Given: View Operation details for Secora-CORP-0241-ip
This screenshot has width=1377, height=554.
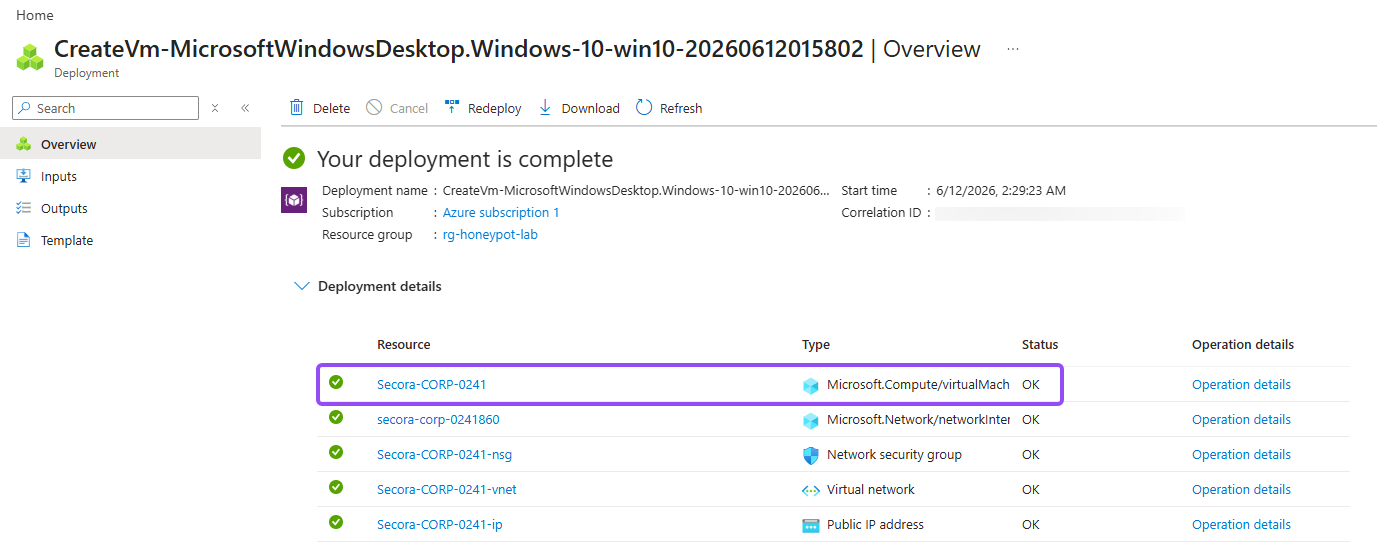Looking at the screenshot, I should [1241, 524].
